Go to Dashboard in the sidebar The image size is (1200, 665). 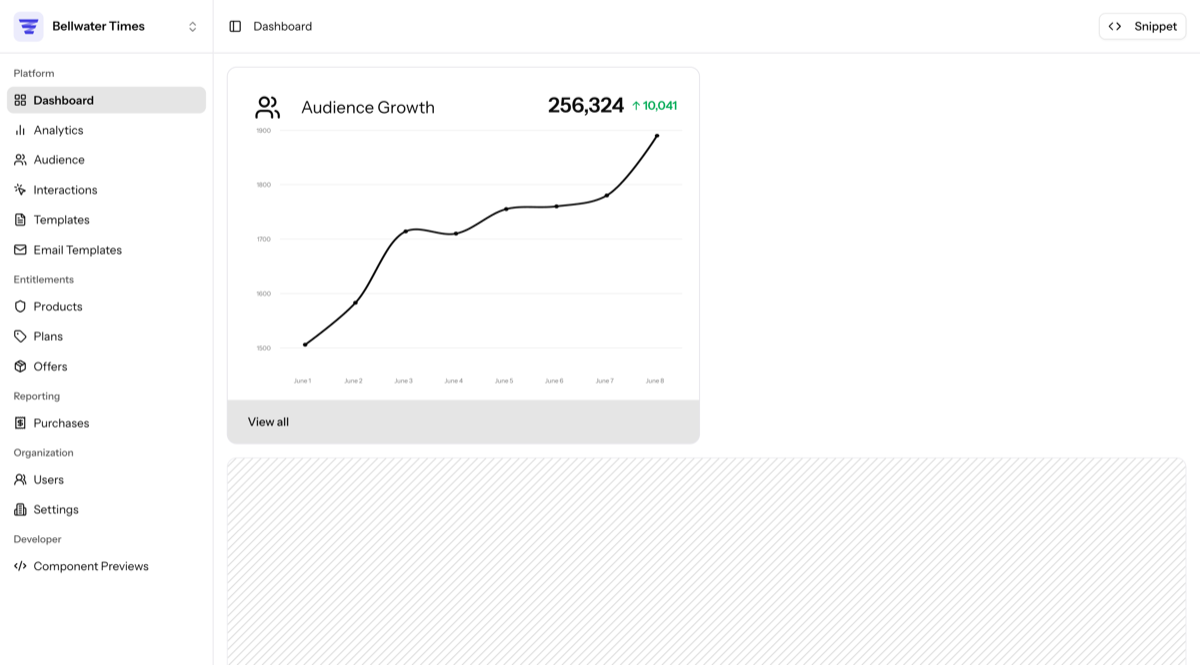[x=106, y=100]
